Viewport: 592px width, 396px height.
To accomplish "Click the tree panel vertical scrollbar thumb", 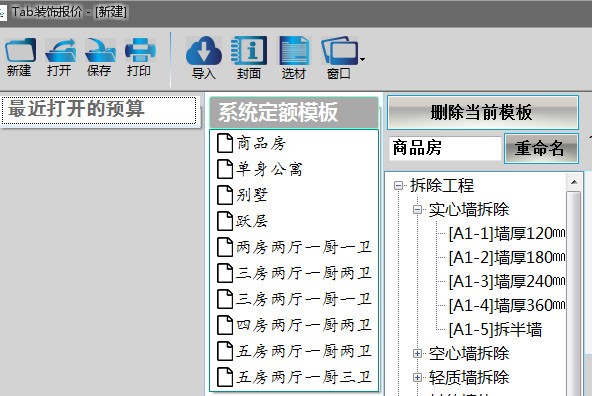I will click(574, 294).
